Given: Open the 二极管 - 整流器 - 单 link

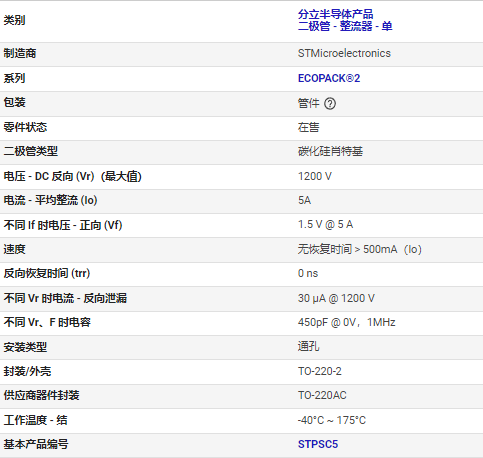Looking at the screenshot, I should pyautogui.click(x=345, y=26).
